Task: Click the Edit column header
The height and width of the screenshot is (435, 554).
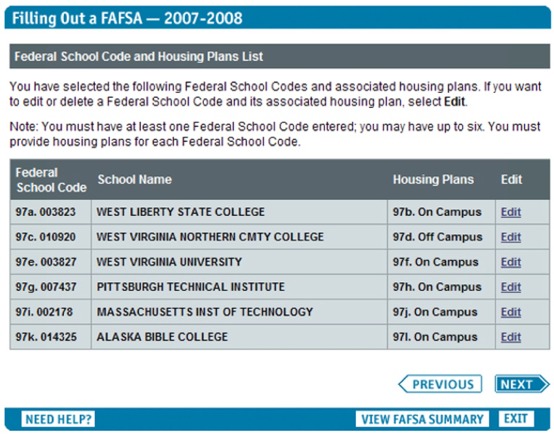Action: 511,180
